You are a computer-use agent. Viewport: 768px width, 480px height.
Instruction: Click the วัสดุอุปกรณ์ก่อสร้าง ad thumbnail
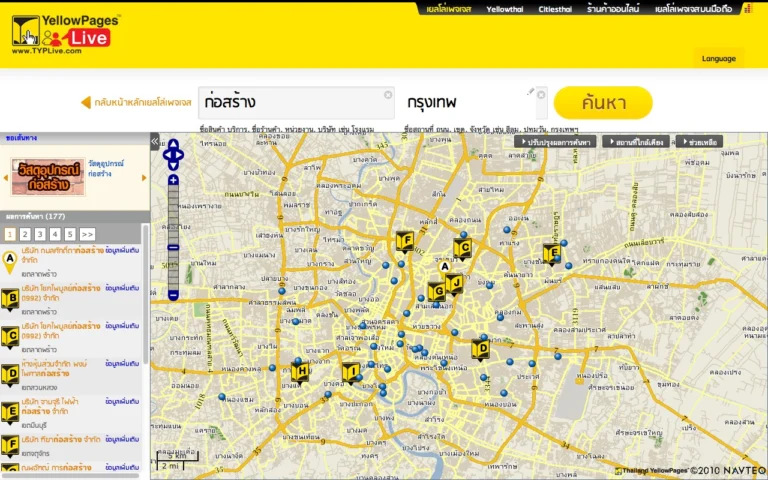pos(48,177)
